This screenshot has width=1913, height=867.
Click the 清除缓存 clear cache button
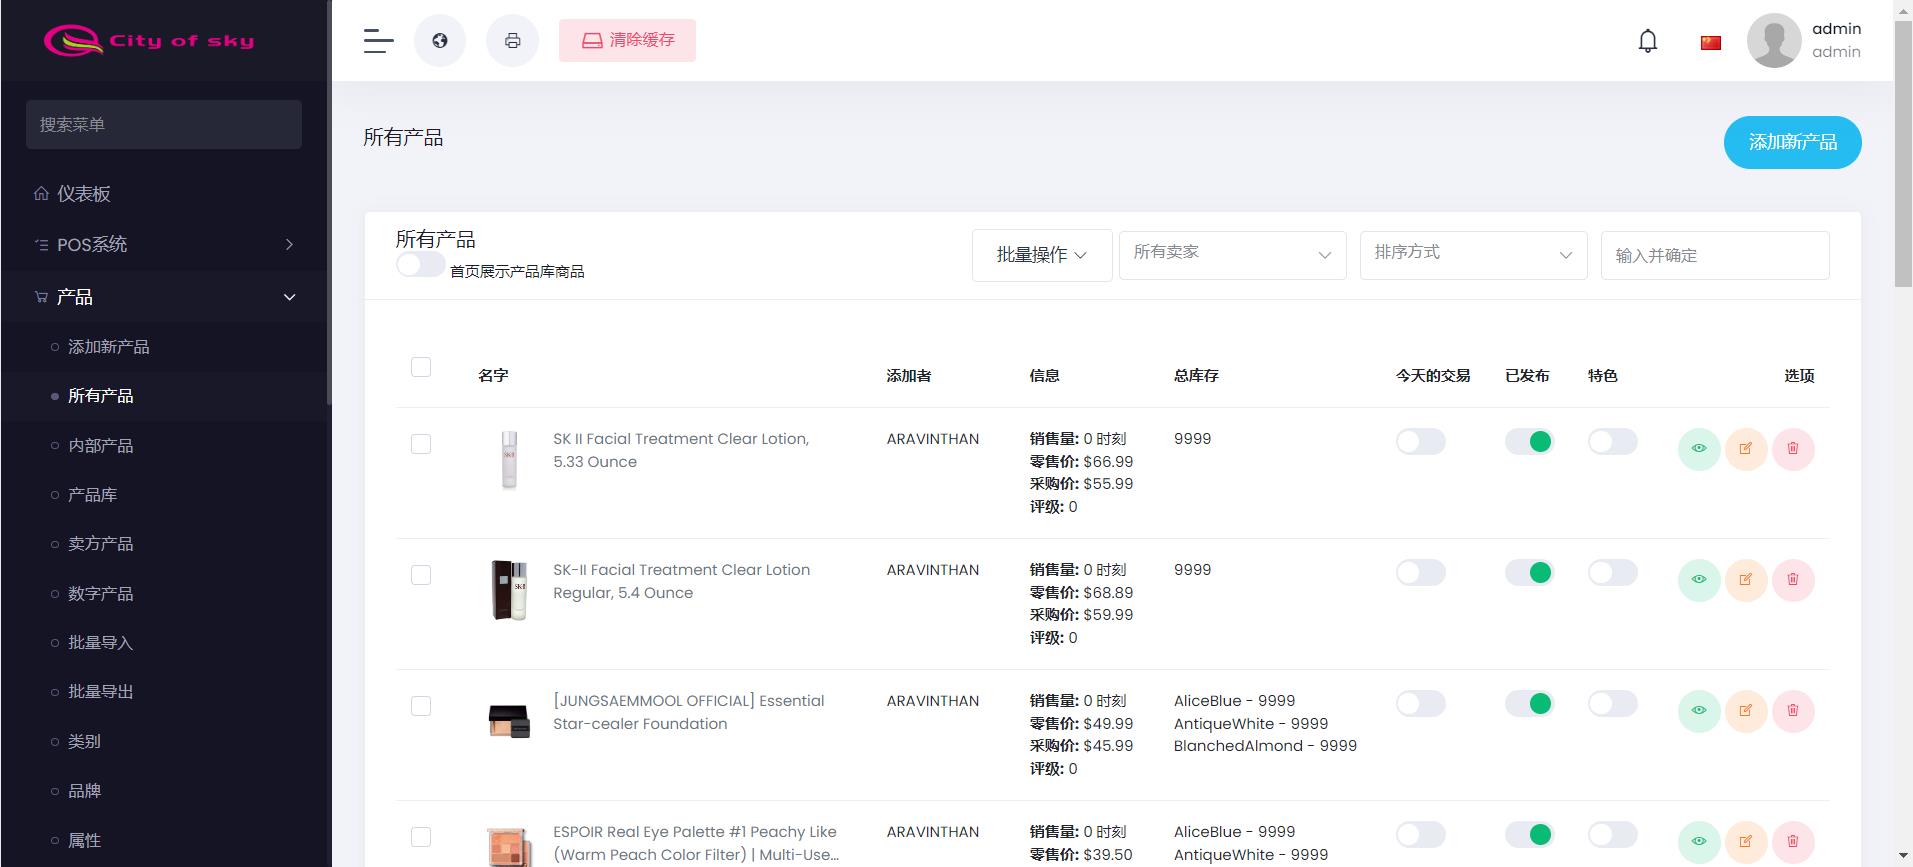click(x=627, y=41)
